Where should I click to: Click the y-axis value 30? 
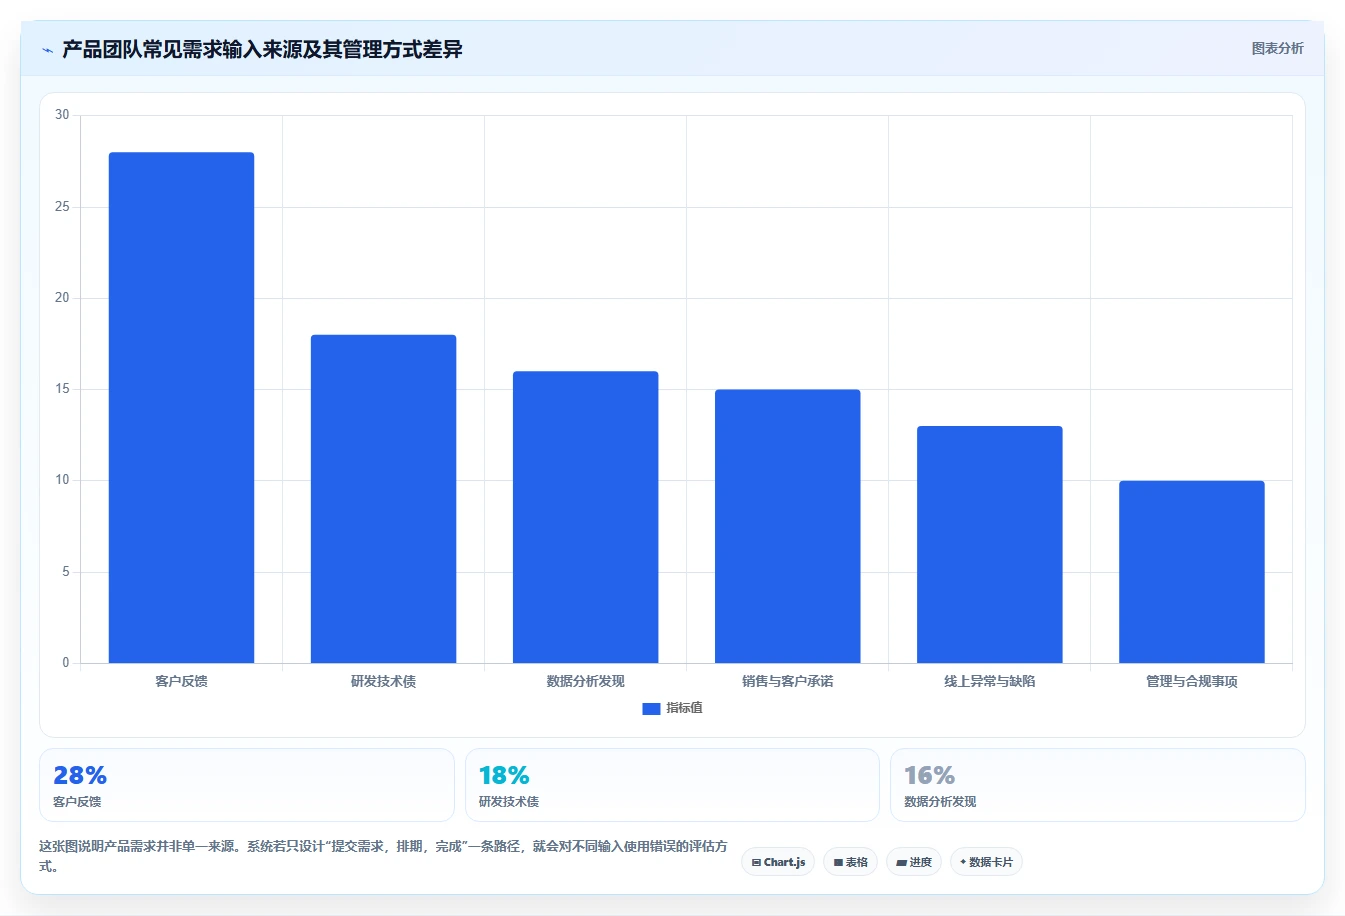62,115
